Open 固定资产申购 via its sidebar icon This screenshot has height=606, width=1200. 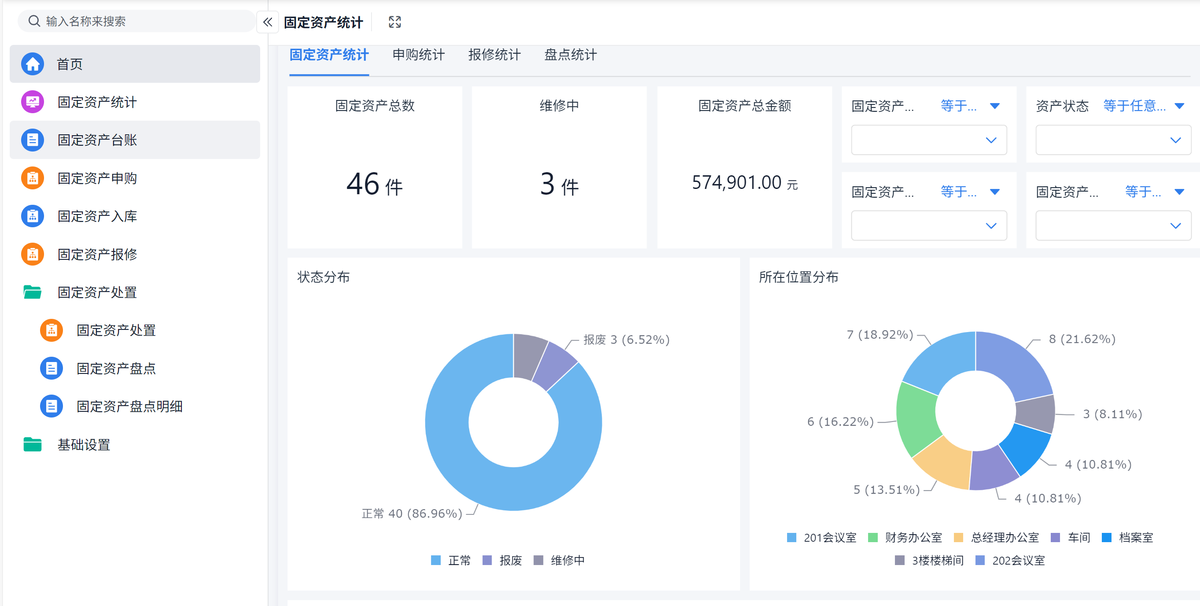31,177
